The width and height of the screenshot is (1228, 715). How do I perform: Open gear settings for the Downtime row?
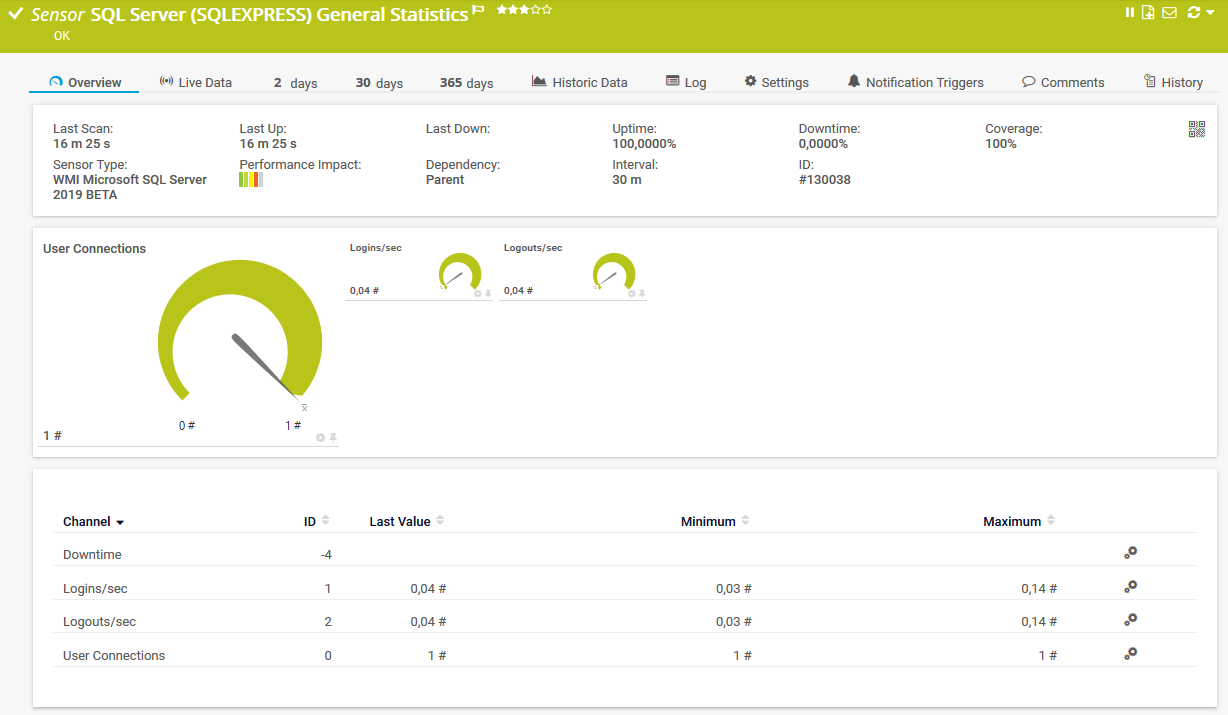point(1130,553)
